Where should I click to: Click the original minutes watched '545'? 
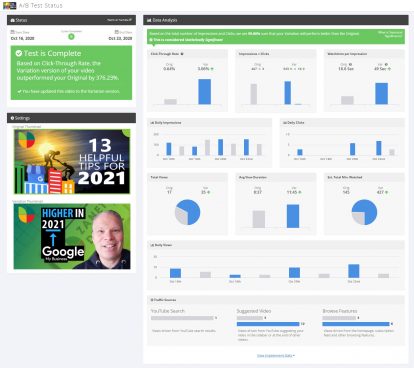click(x=346, y=192)
